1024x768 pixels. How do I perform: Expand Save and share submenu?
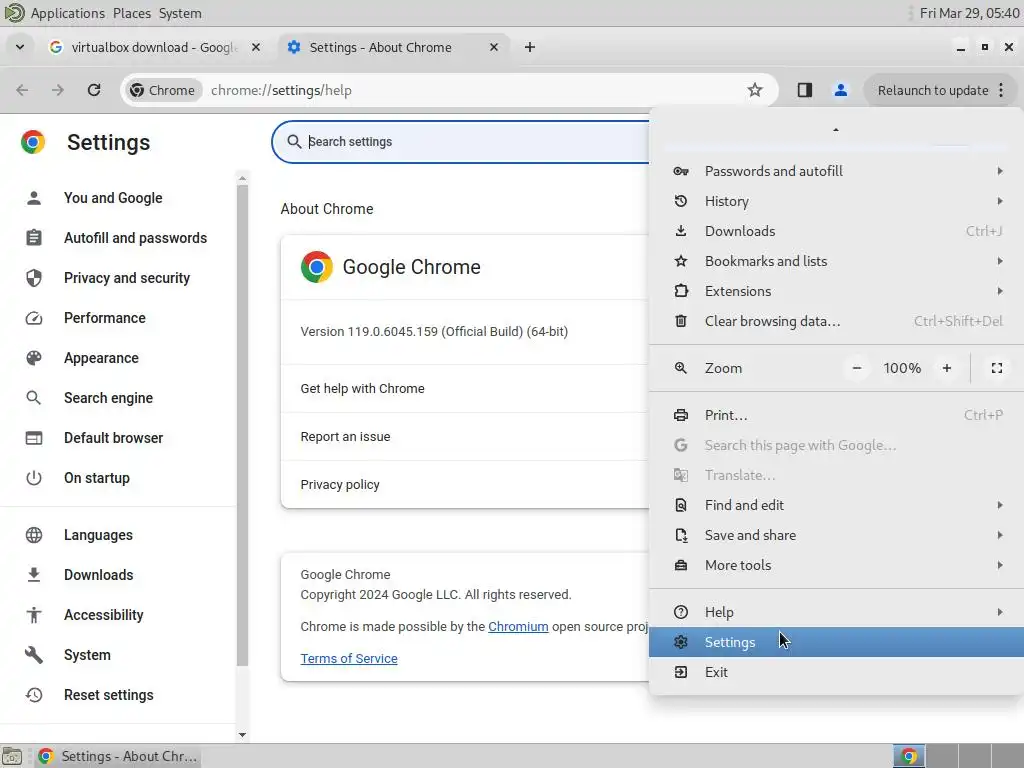pyautogui.click(x=837, y=536)
